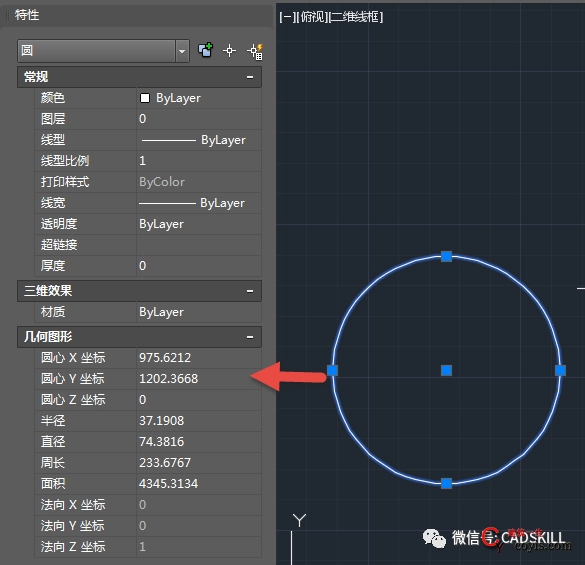Screen dimensions: 585x565
Task: Edit 直径 value 74.3816
Action: pyautogui.click(x=199, y=442)
